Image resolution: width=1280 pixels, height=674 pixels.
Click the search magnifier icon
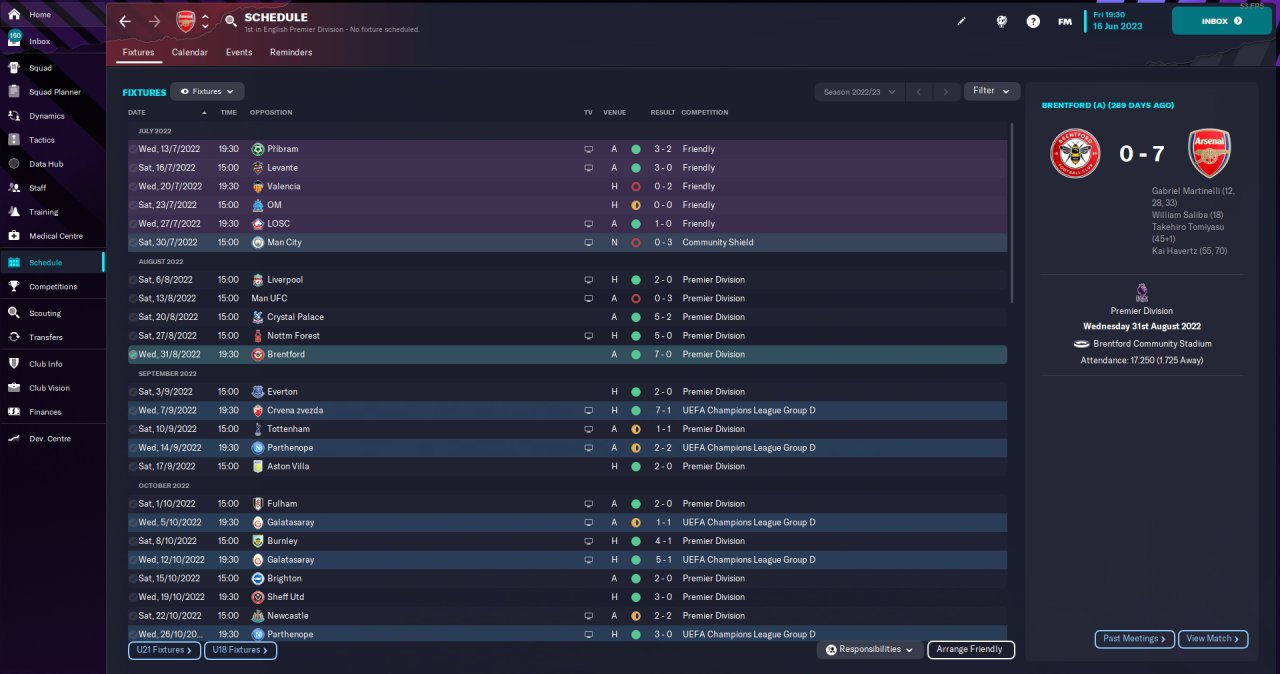click(231, 21)
